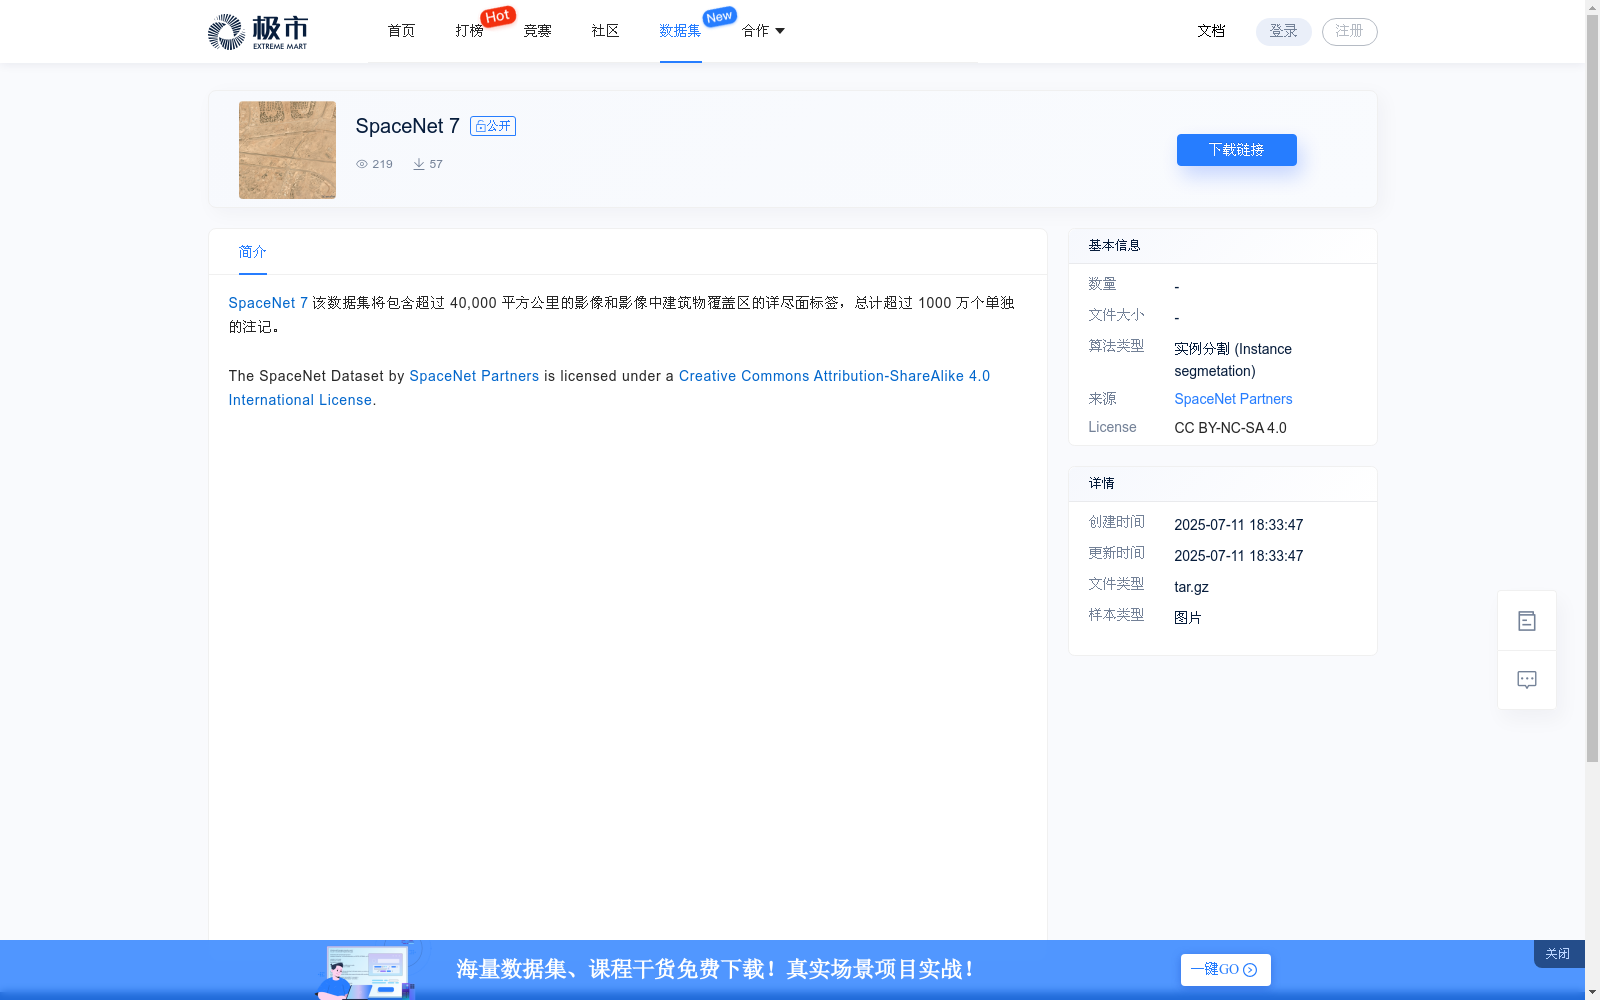Click the 详情 panel heading

(1101, 483)
